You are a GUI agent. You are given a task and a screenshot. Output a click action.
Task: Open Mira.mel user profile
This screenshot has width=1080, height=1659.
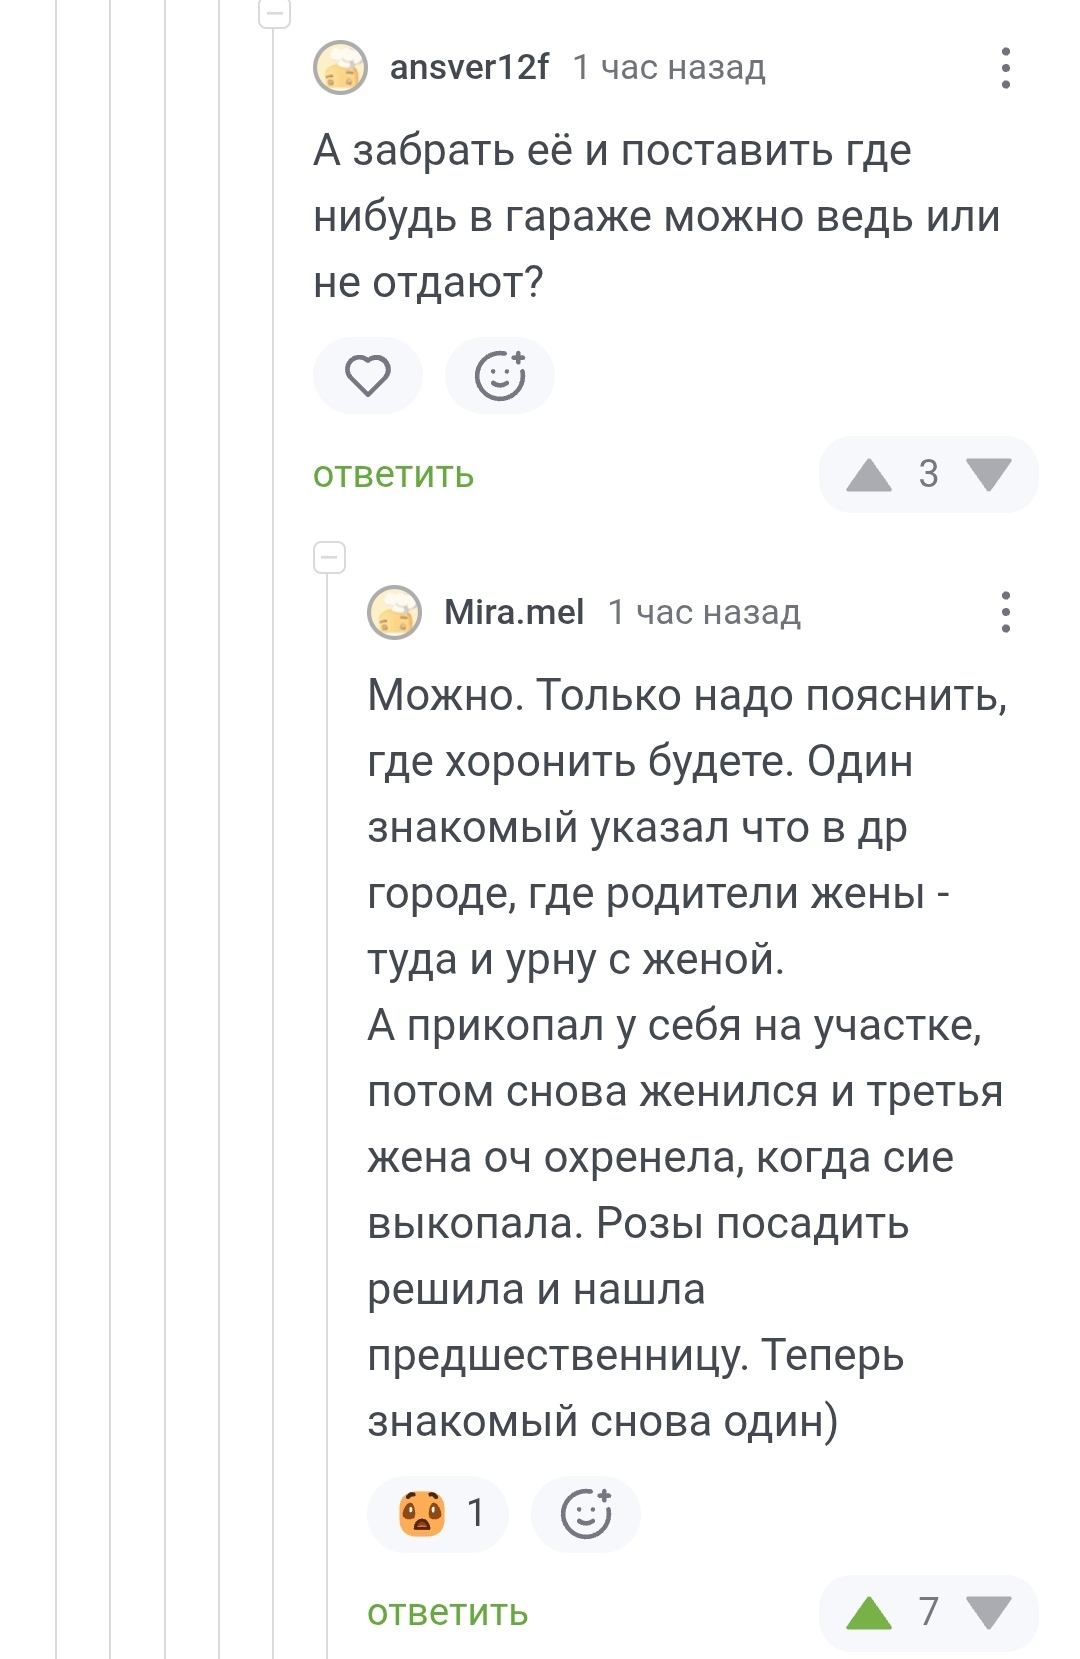tap(514, 612)
